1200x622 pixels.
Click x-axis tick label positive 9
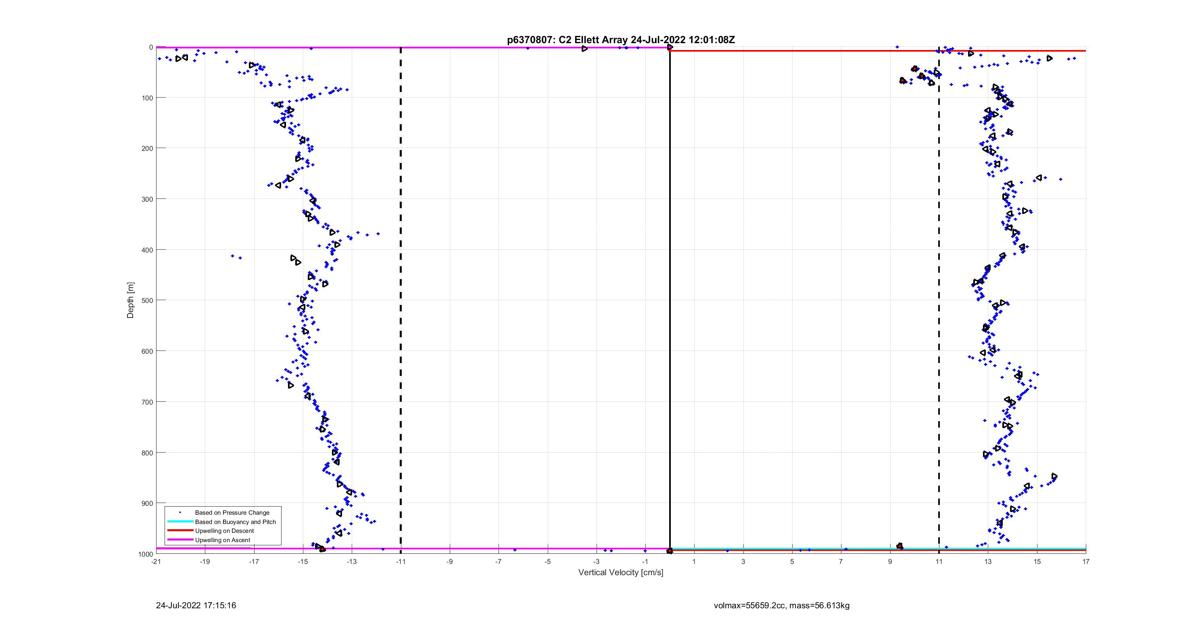click(x=890, y=562)
